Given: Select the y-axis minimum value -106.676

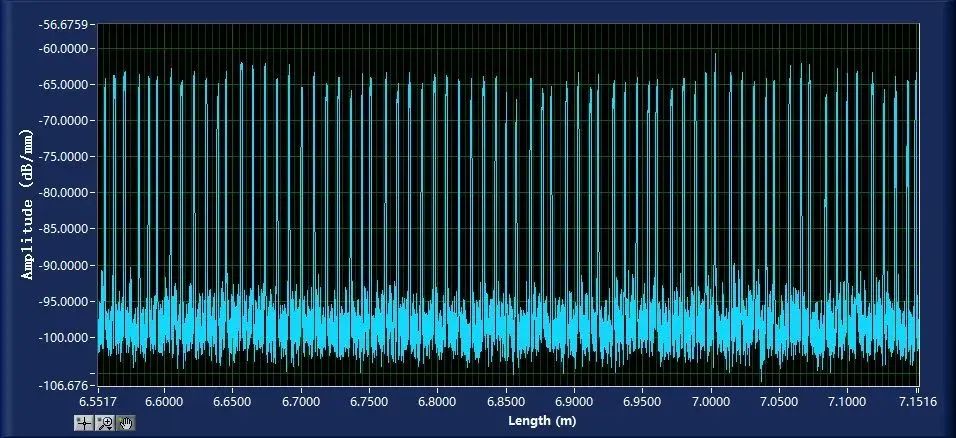Looking at the screenshot, I should point(66,386).
